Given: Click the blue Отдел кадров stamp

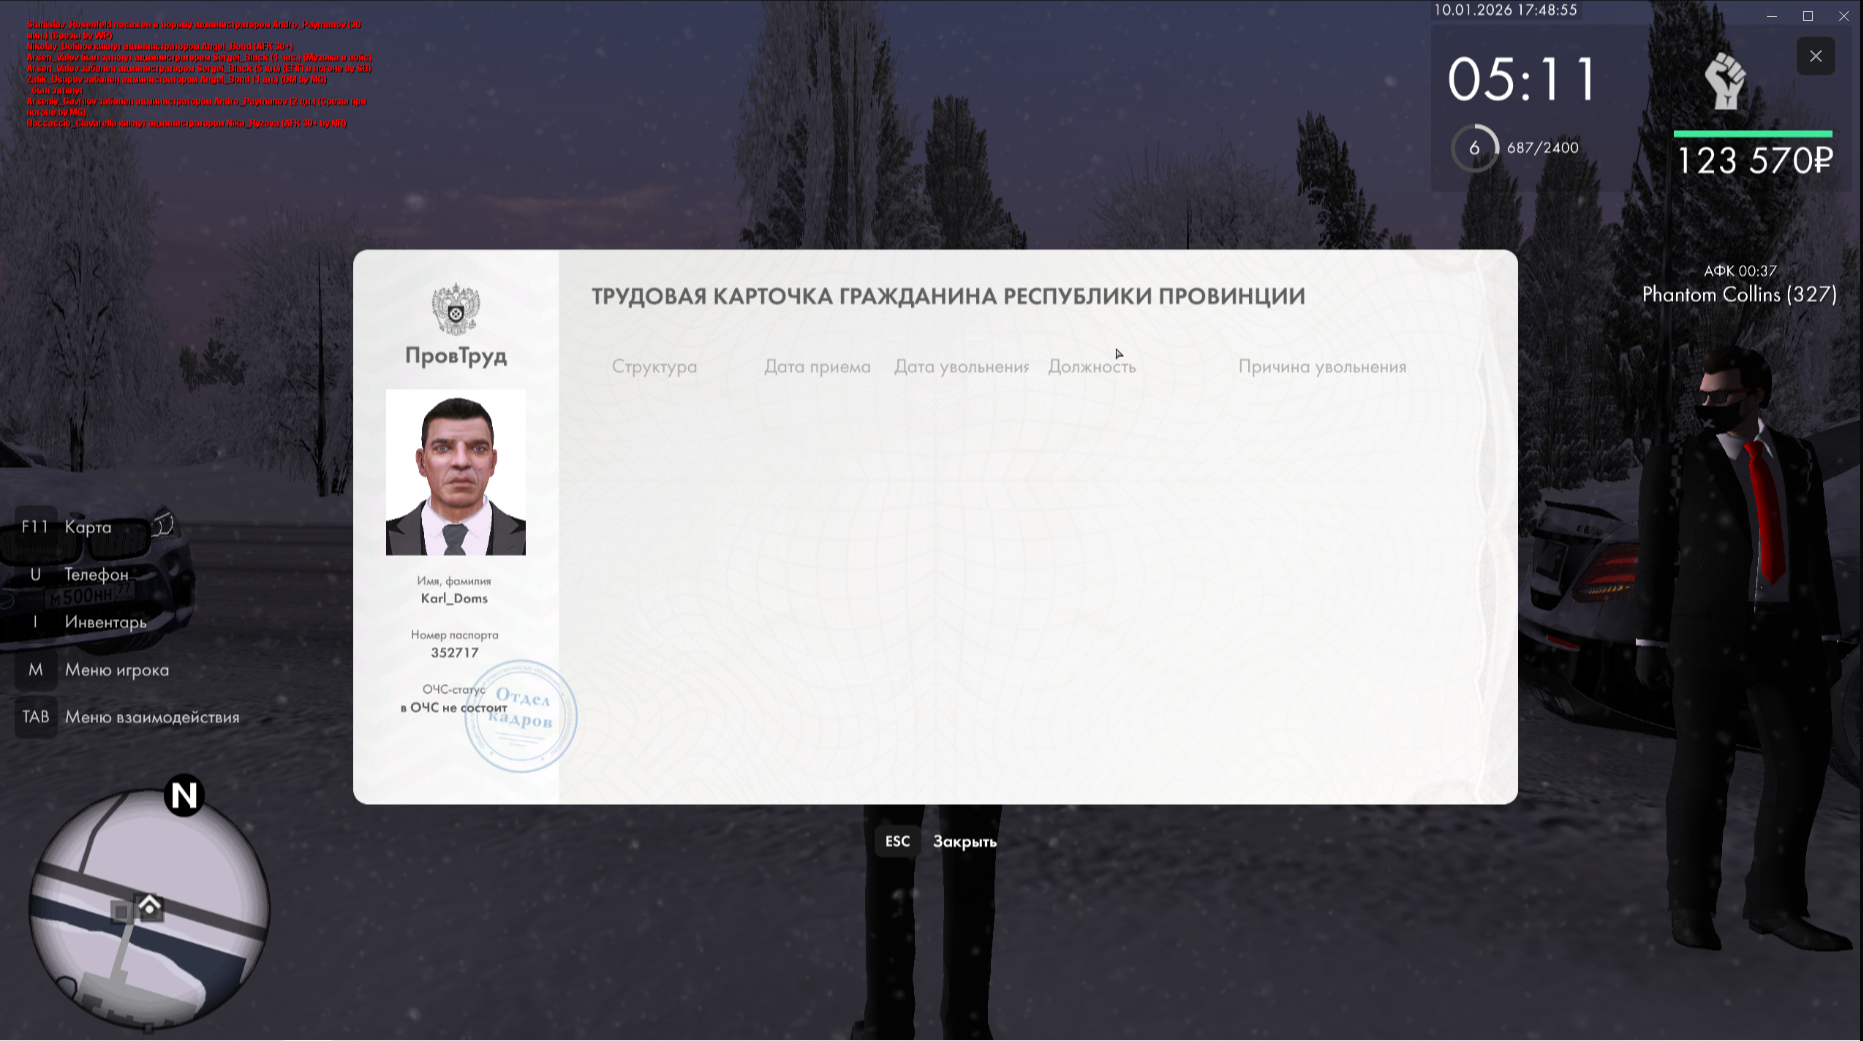Looking at the screenshot, I should 522,716.
